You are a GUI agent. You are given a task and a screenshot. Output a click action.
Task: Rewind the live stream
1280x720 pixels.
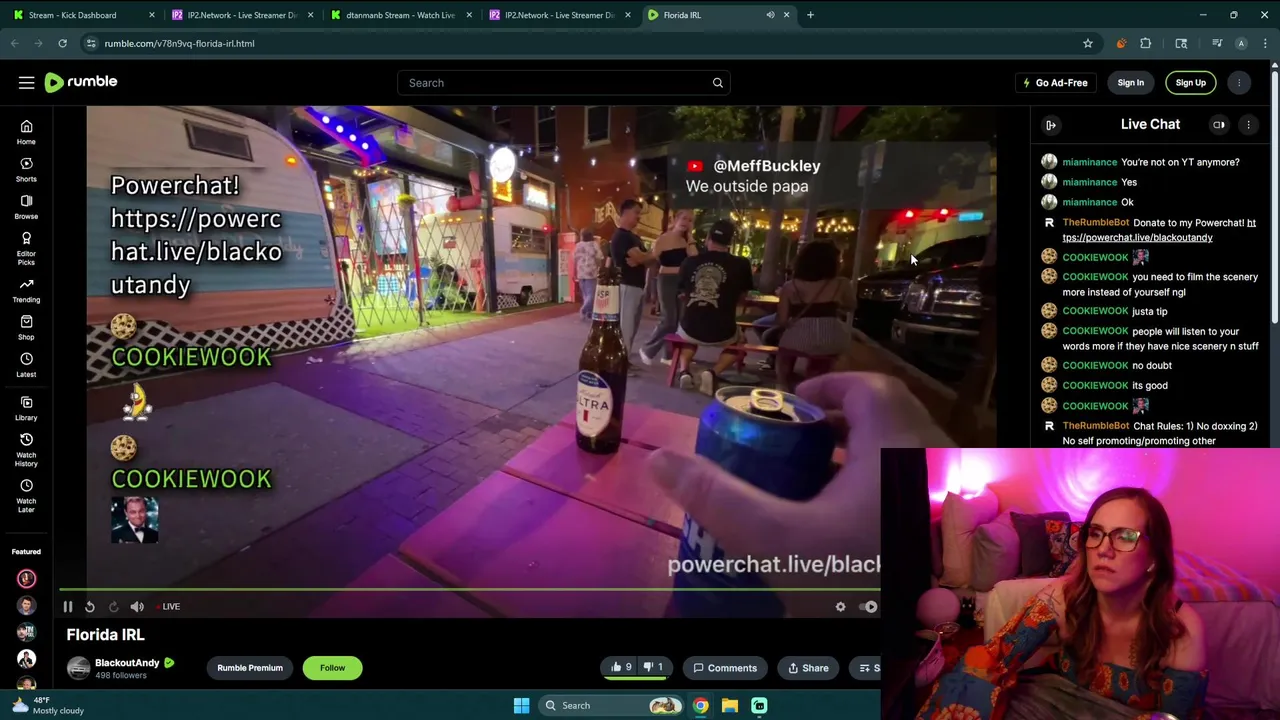(90, 606)
